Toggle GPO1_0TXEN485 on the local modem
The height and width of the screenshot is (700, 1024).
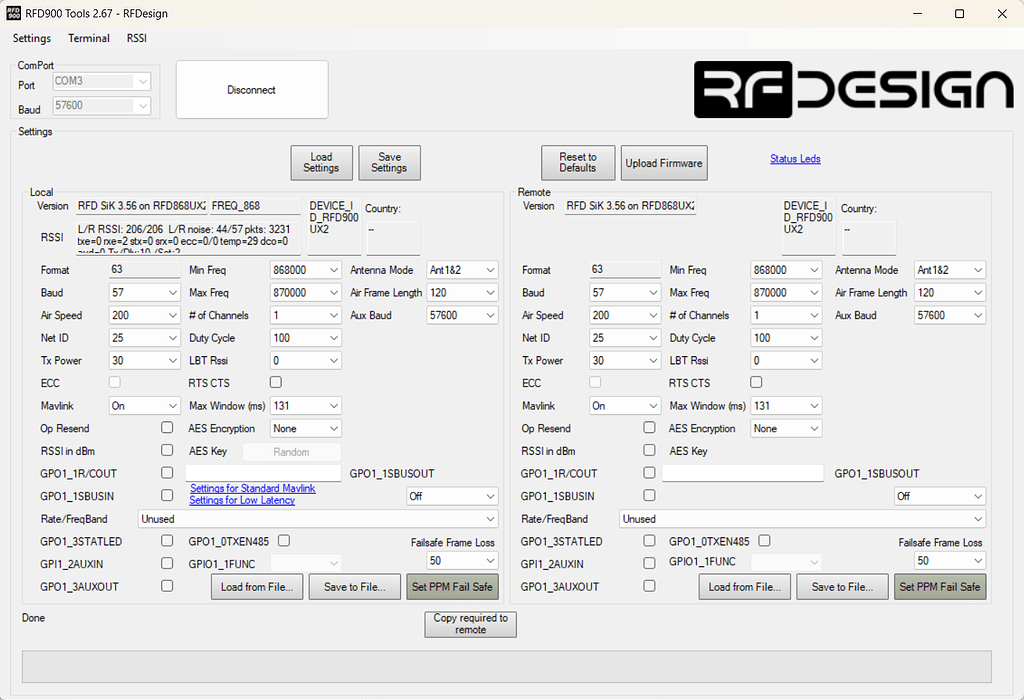pyautogui.click(x=283, y=541)
